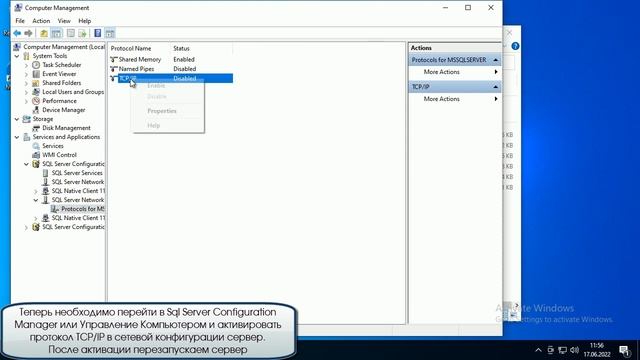The image size is (640, 360).
Task: Expand the Shared Folders node
Action: 26,83
